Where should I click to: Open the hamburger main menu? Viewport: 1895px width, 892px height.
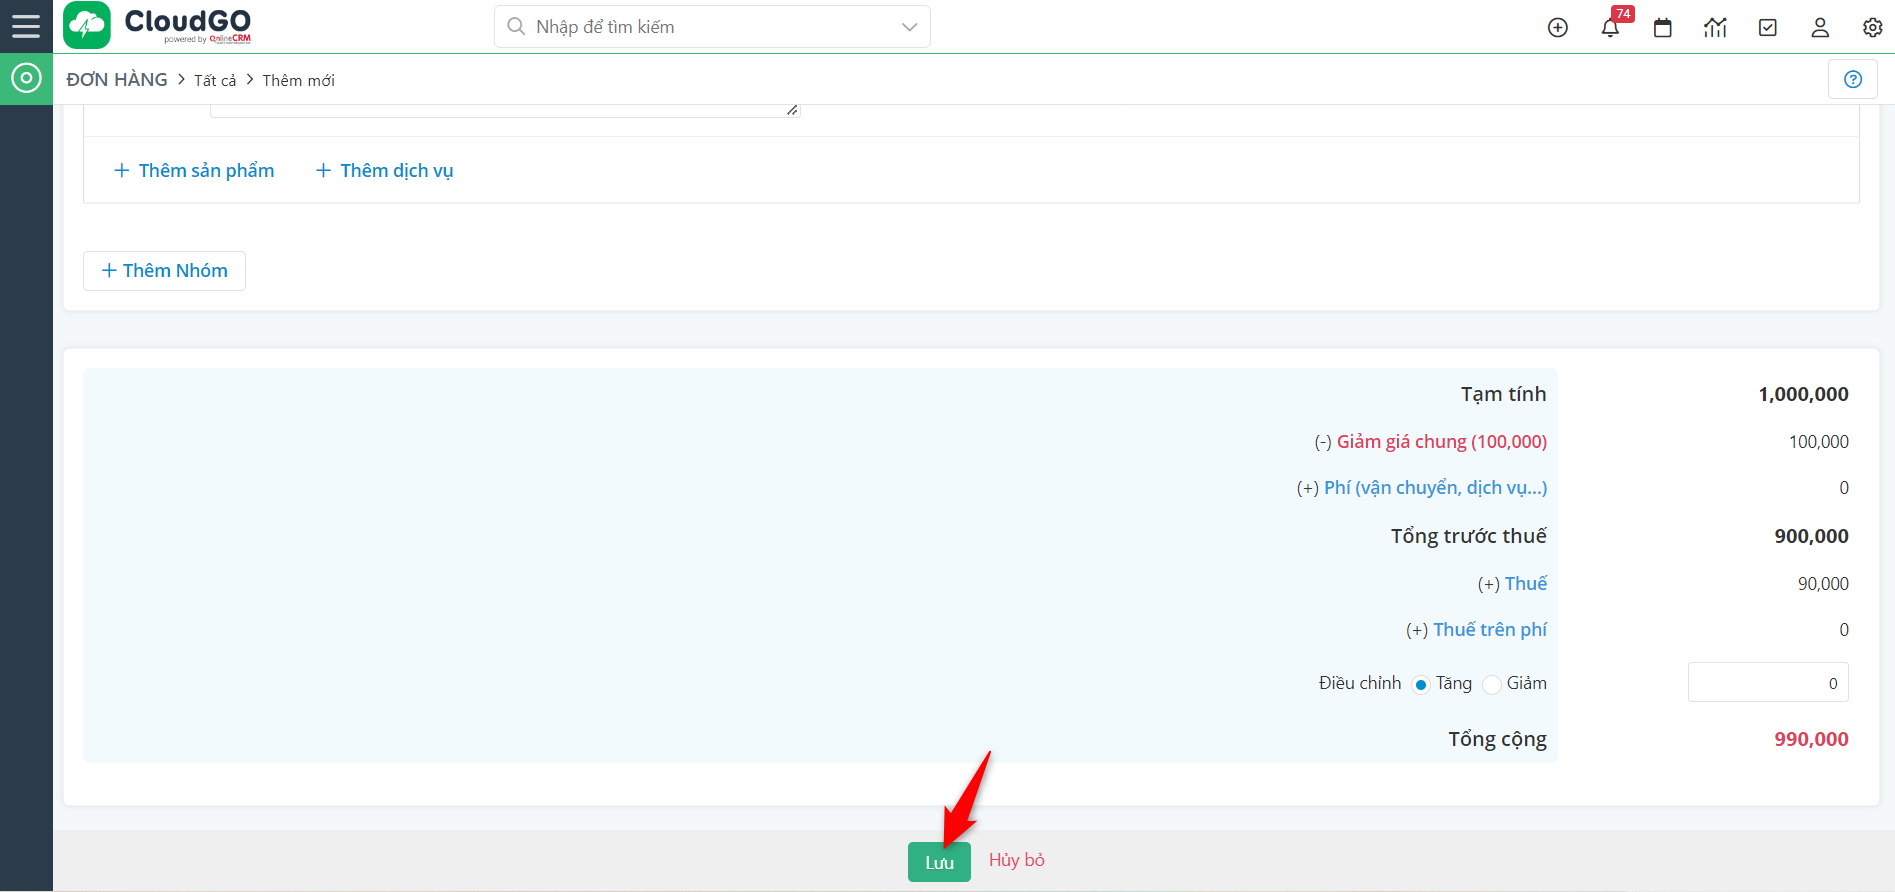tap(26, 26)
